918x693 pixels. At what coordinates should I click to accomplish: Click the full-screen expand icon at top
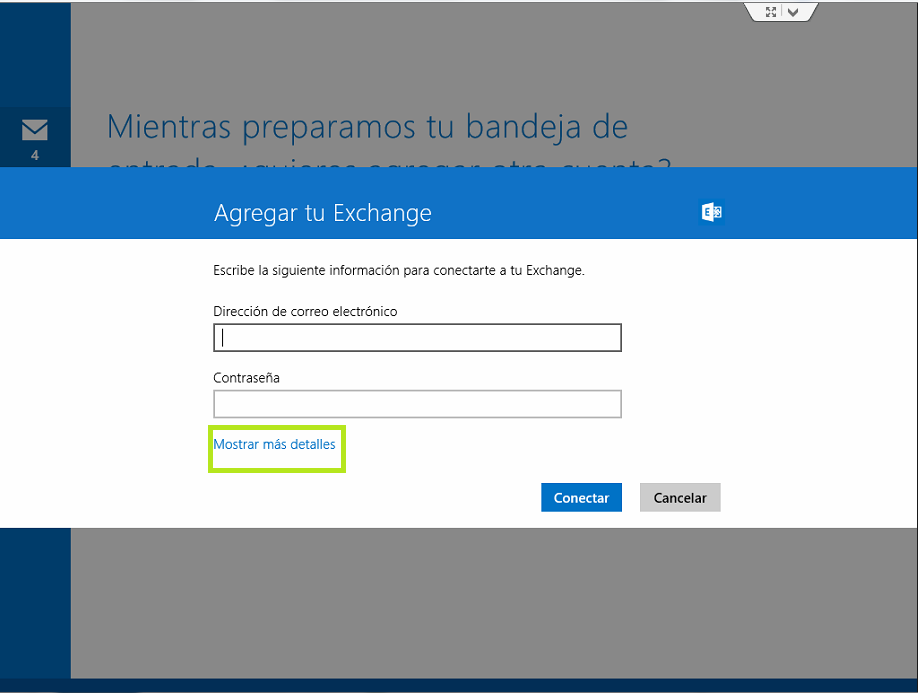(x=771, y=12)
